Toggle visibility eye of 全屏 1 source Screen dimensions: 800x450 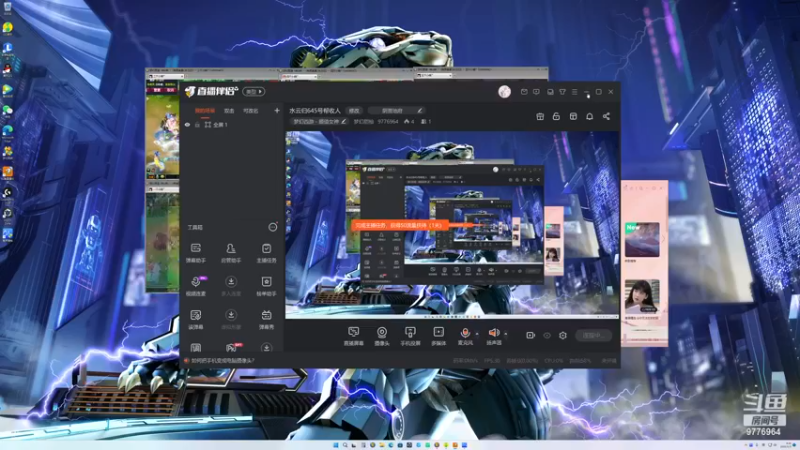(187, 124)
